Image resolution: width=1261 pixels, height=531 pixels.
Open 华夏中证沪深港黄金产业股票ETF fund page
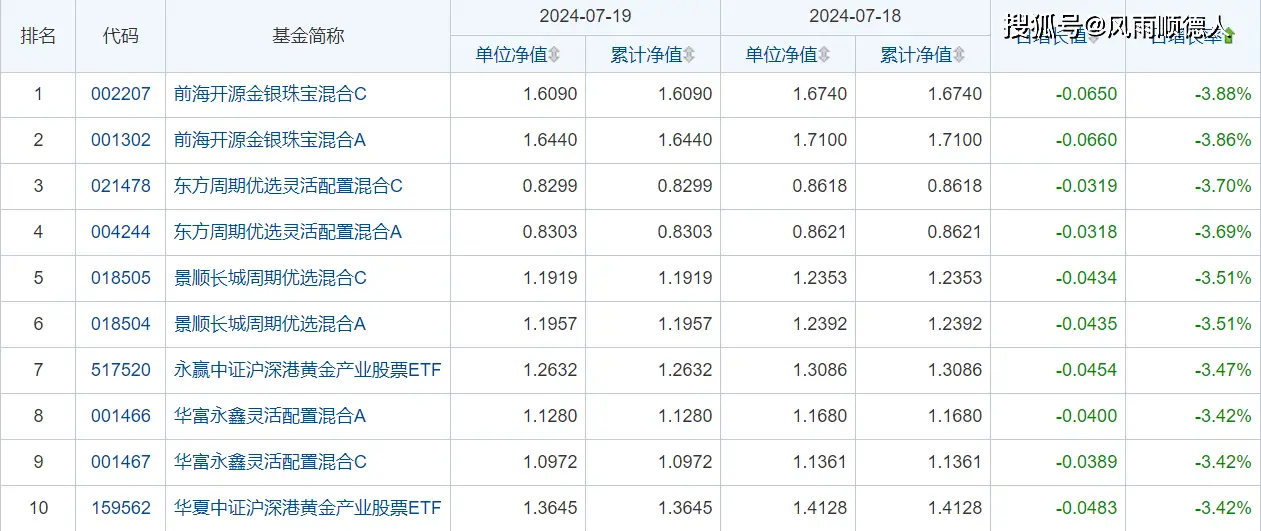pyautogui.click(x=308, y=508)
